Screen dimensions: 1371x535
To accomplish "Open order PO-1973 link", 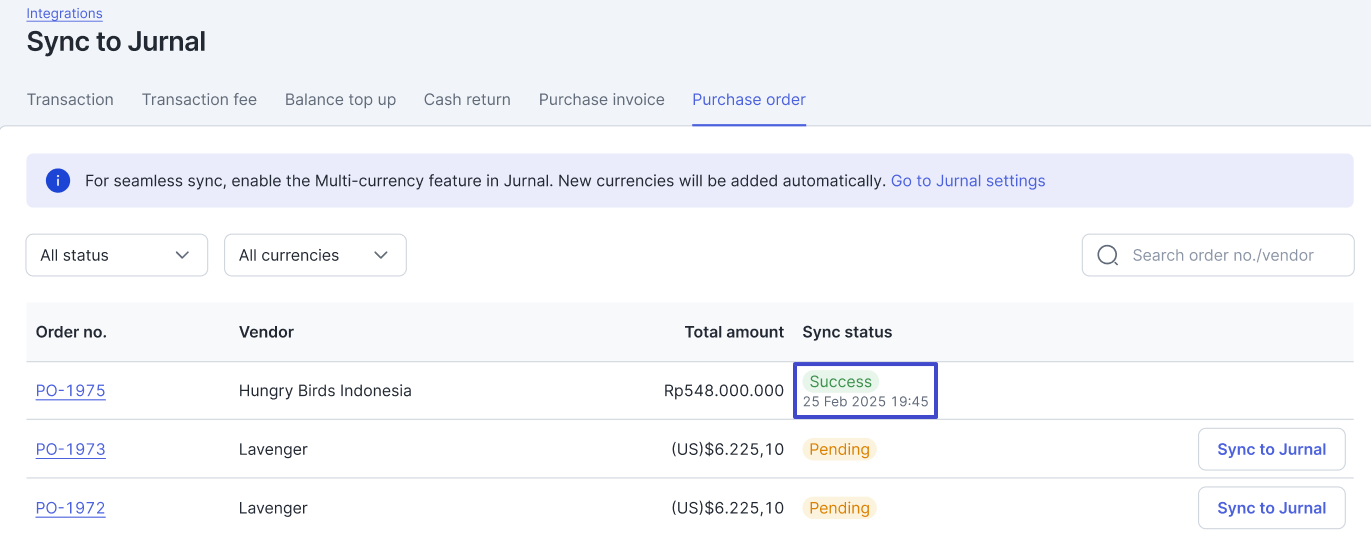I will pos(70,449).
